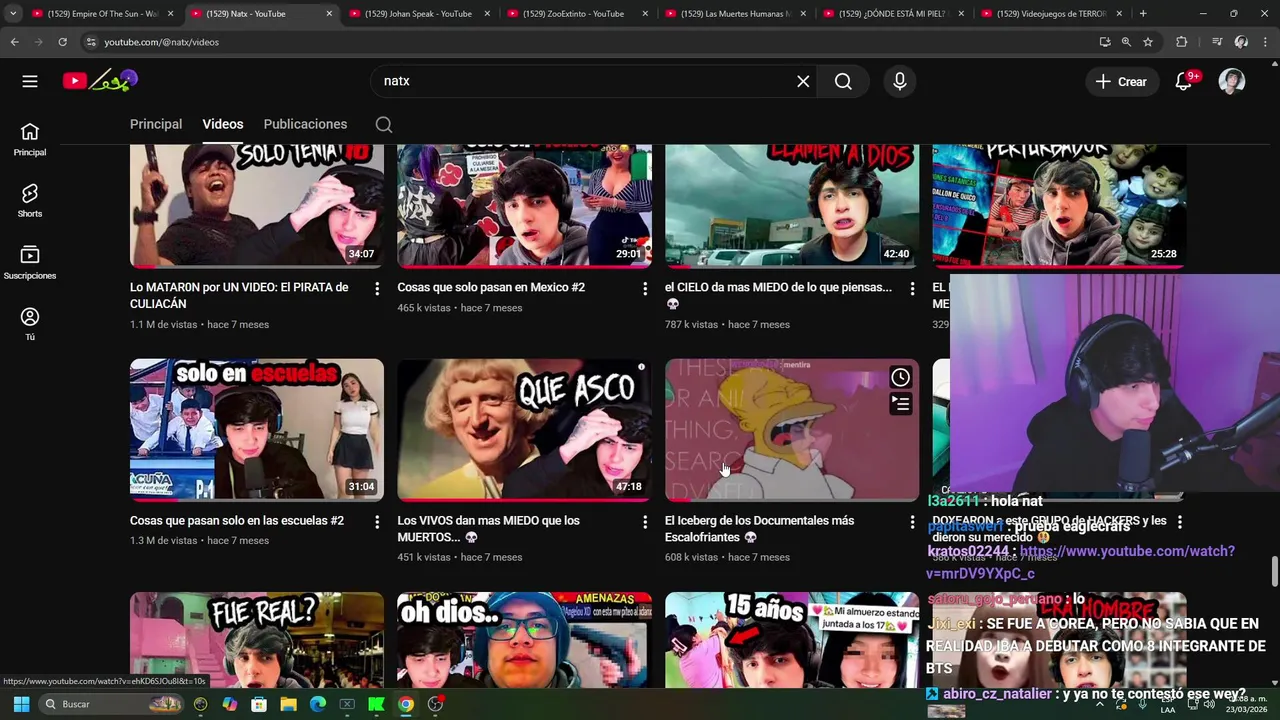Open the browser extensions puzzle icon
Screen dimensions: 1280x720
[x=1182, y=42]
